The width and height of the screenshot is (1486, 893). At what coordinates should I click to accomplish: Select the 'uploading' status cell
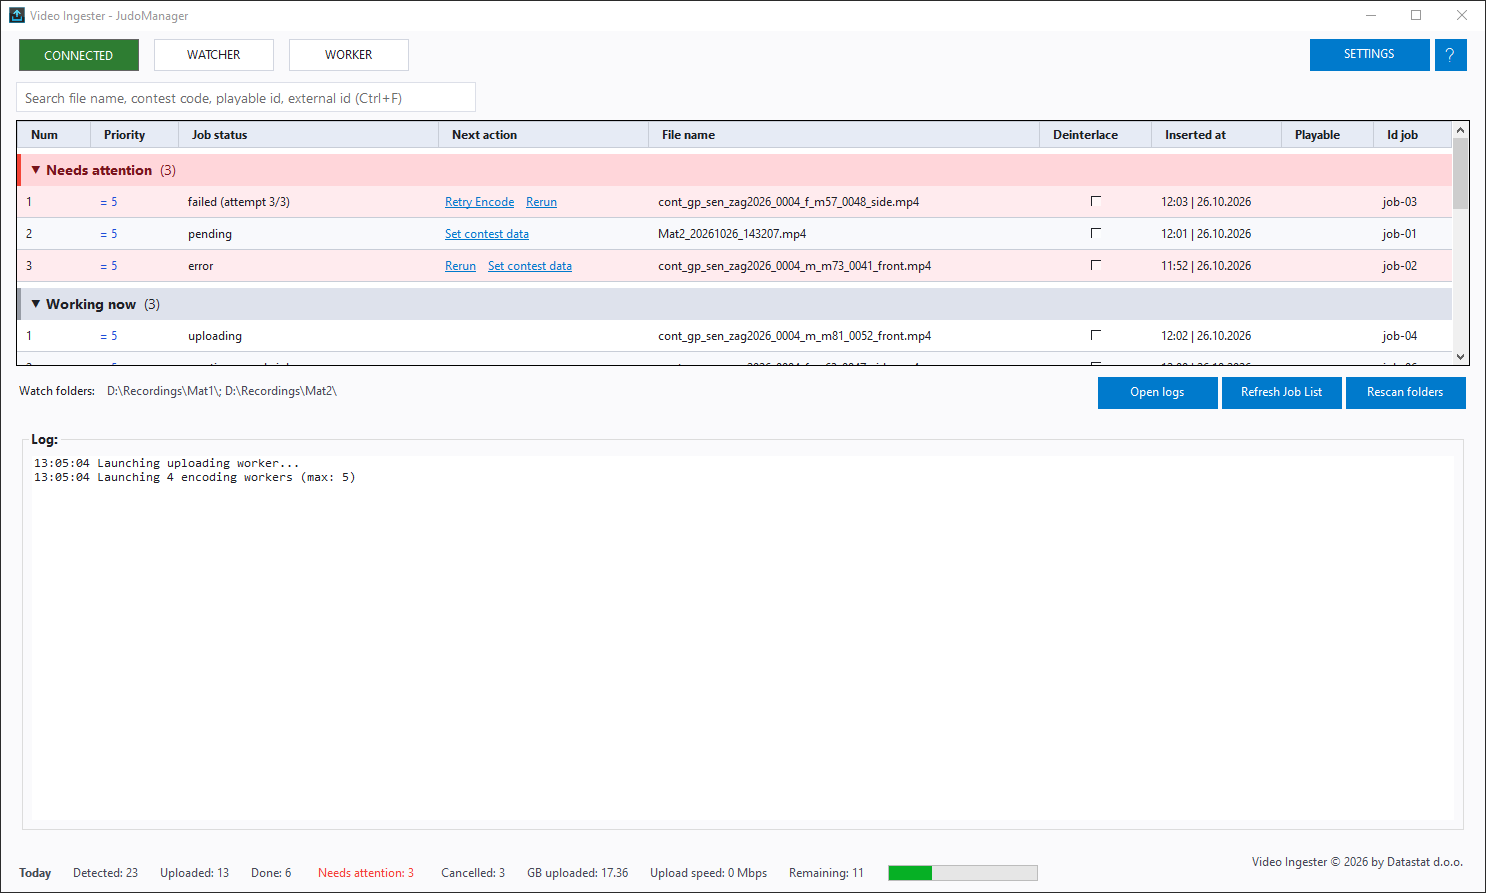point(215,336)
